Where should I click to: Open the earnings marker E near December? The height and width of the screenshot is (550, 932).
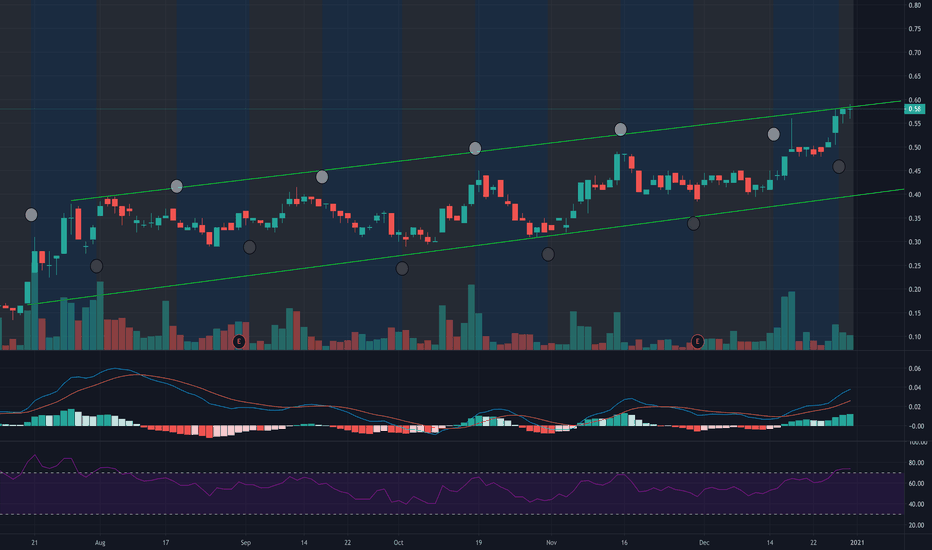coord(697,341)
